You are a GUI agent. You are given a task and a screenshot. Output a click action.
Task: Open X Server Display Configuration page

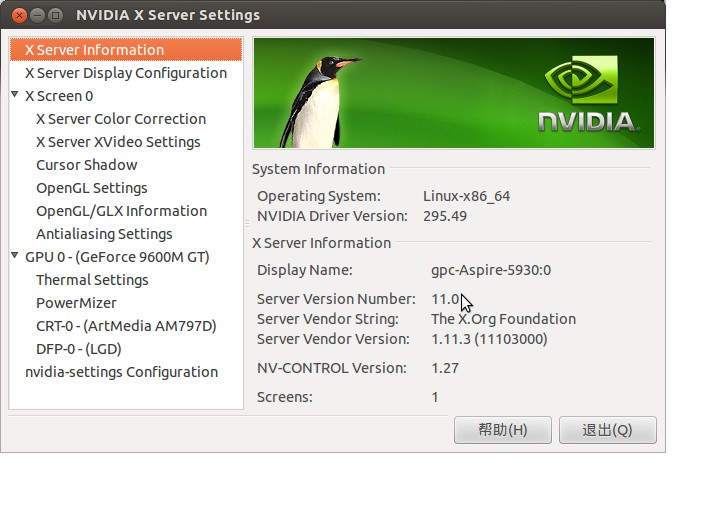click(126, 73)
